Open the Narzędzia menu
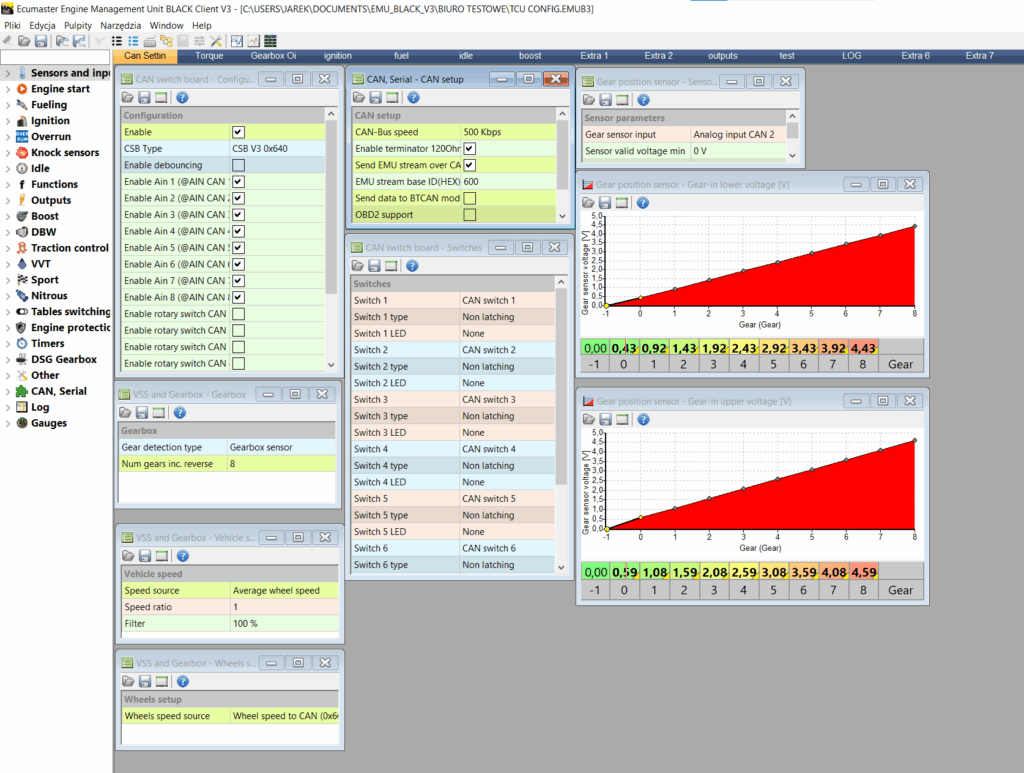Viewport: 1024px width, 773px height. click(121, 25)
